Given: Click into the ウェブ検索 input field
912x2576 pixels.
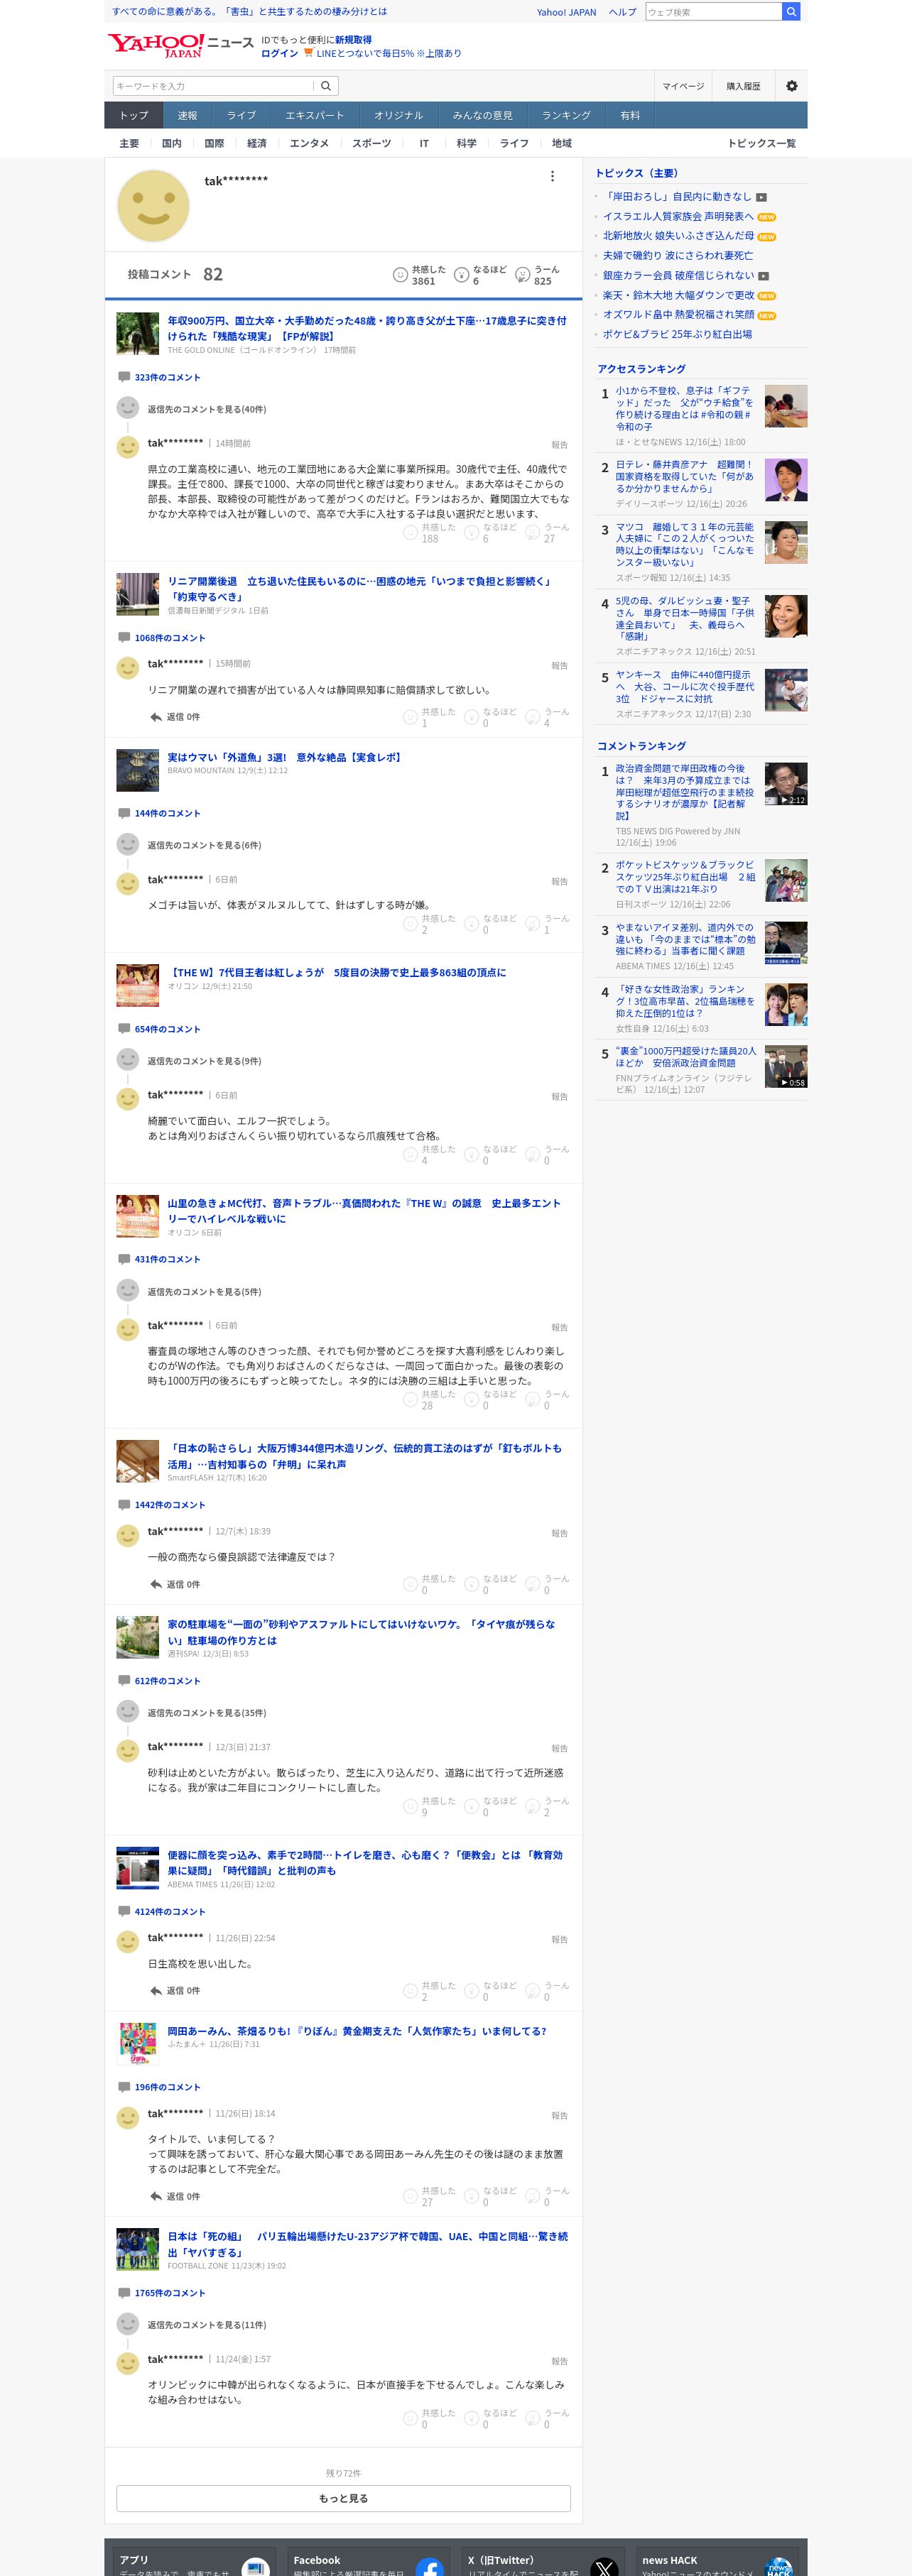Looking at the screenshot, I should [713, 12].
